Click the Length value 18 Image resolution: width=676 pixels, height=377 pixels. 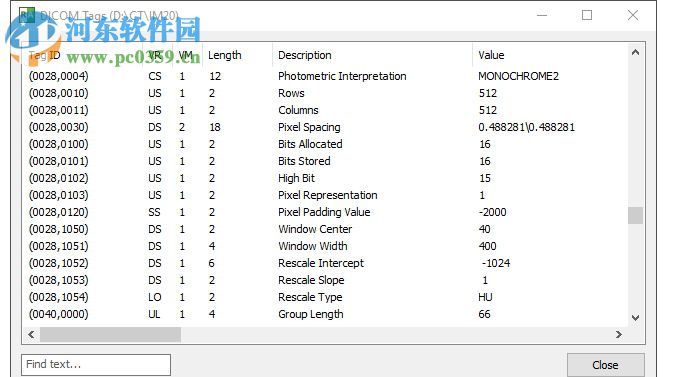[x=215, y=127]
